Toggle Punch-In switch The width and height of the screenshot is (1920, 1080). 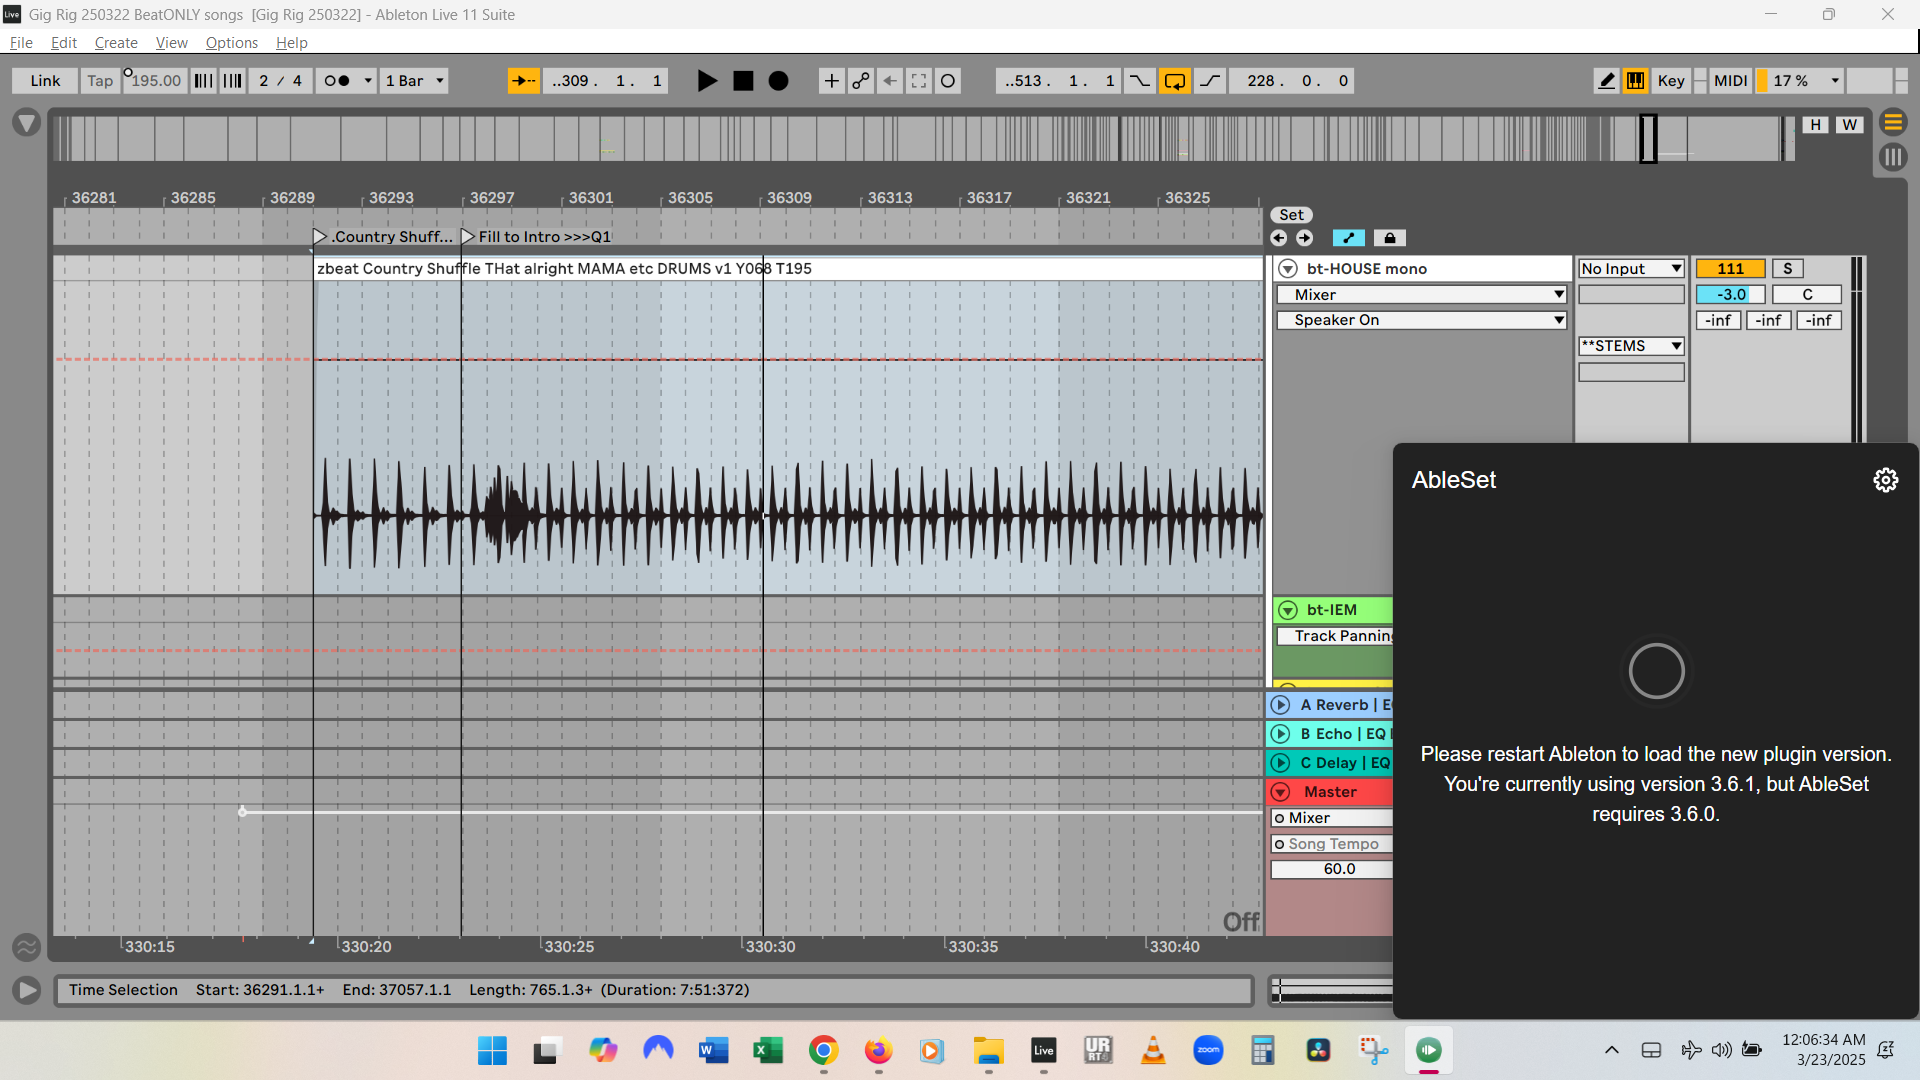1139,81
